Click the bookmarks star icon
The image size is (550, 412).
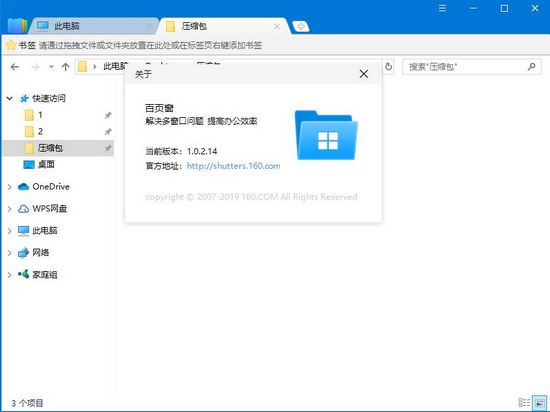(11, 45)
